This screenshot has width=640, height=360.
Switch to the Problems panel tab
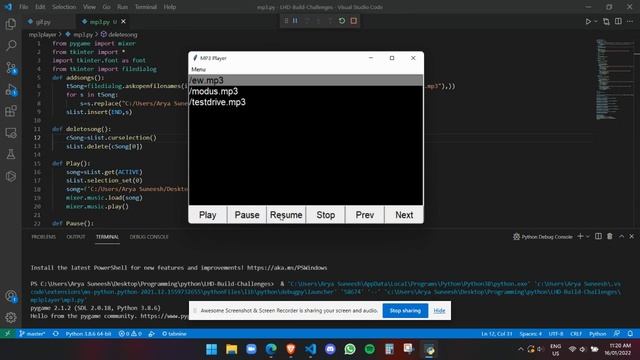[43, 237]
